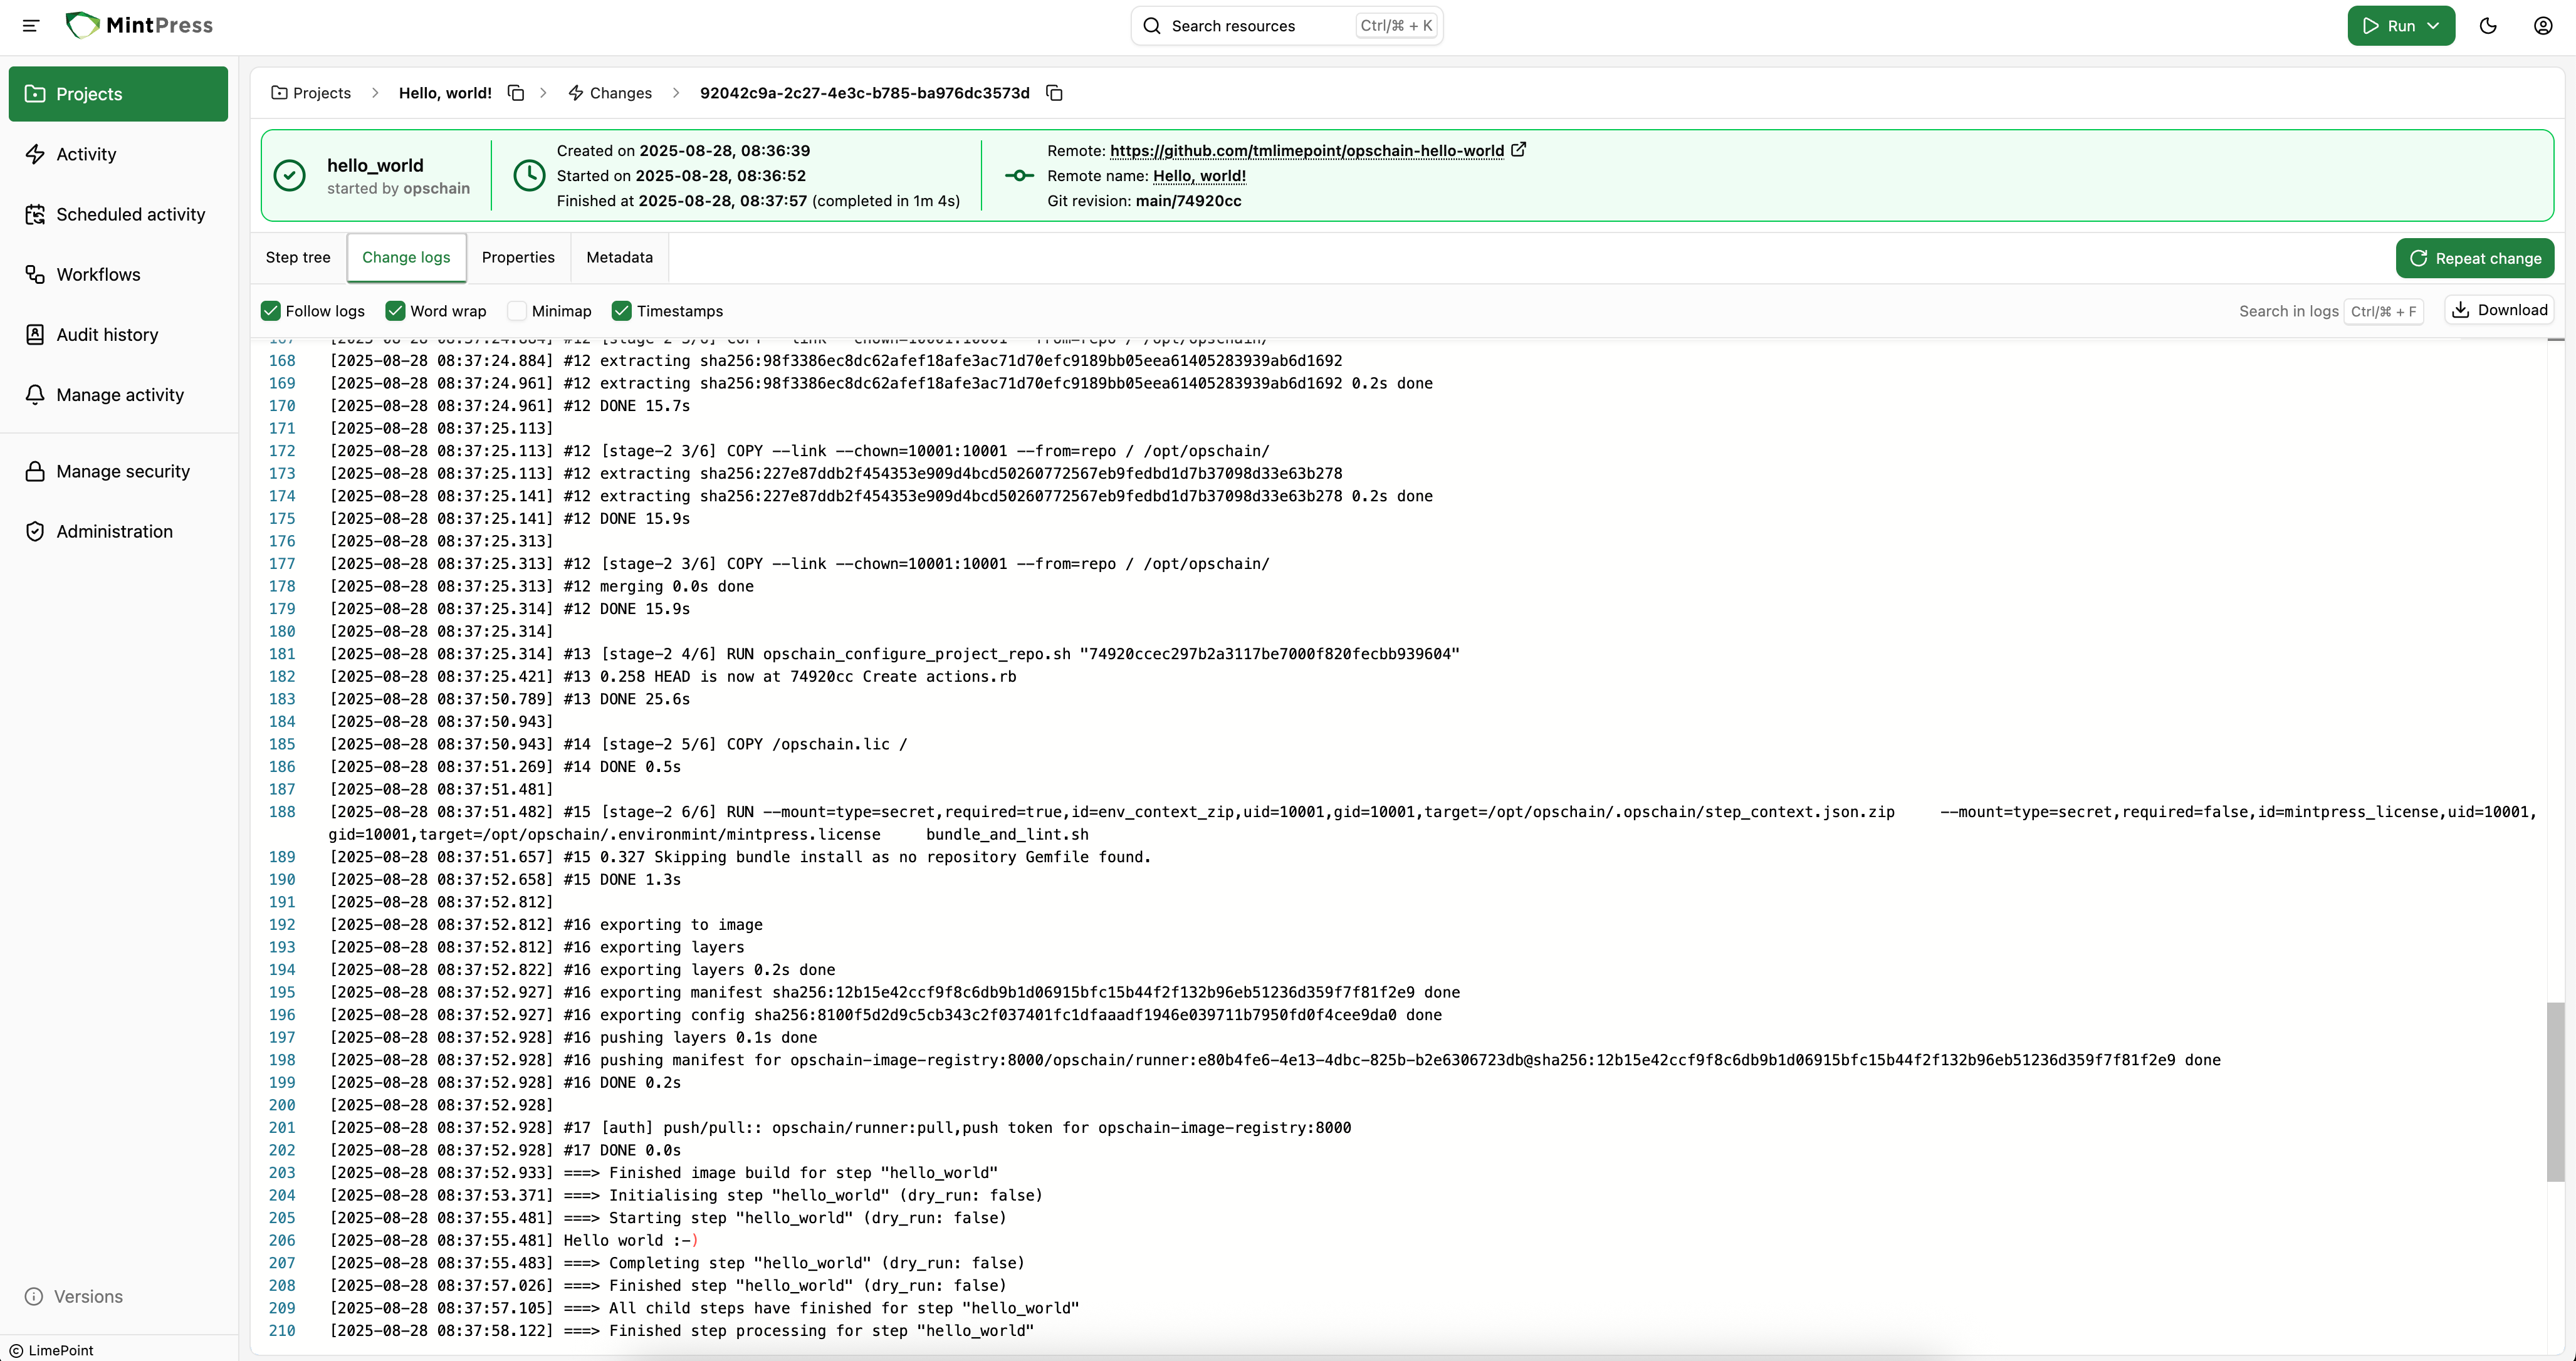Focus the Search resources field
This screenshot has height=1361, width=2576.
click(1286, 26)
